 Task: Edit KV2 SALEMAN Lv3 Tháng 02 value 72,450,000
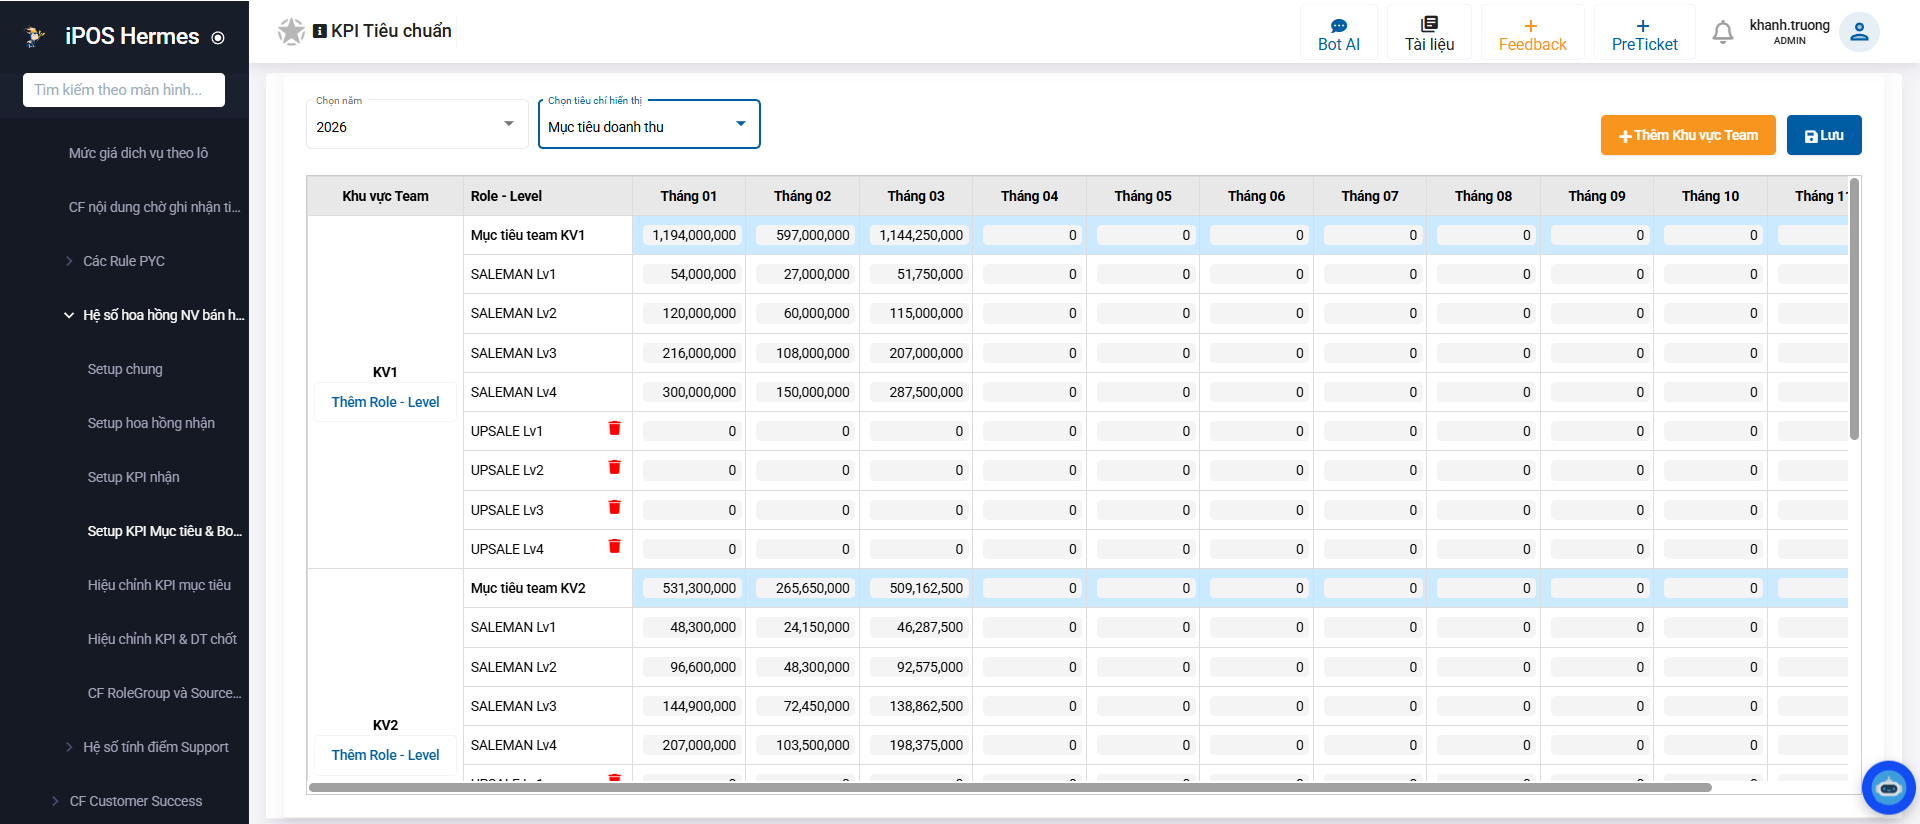804,706
